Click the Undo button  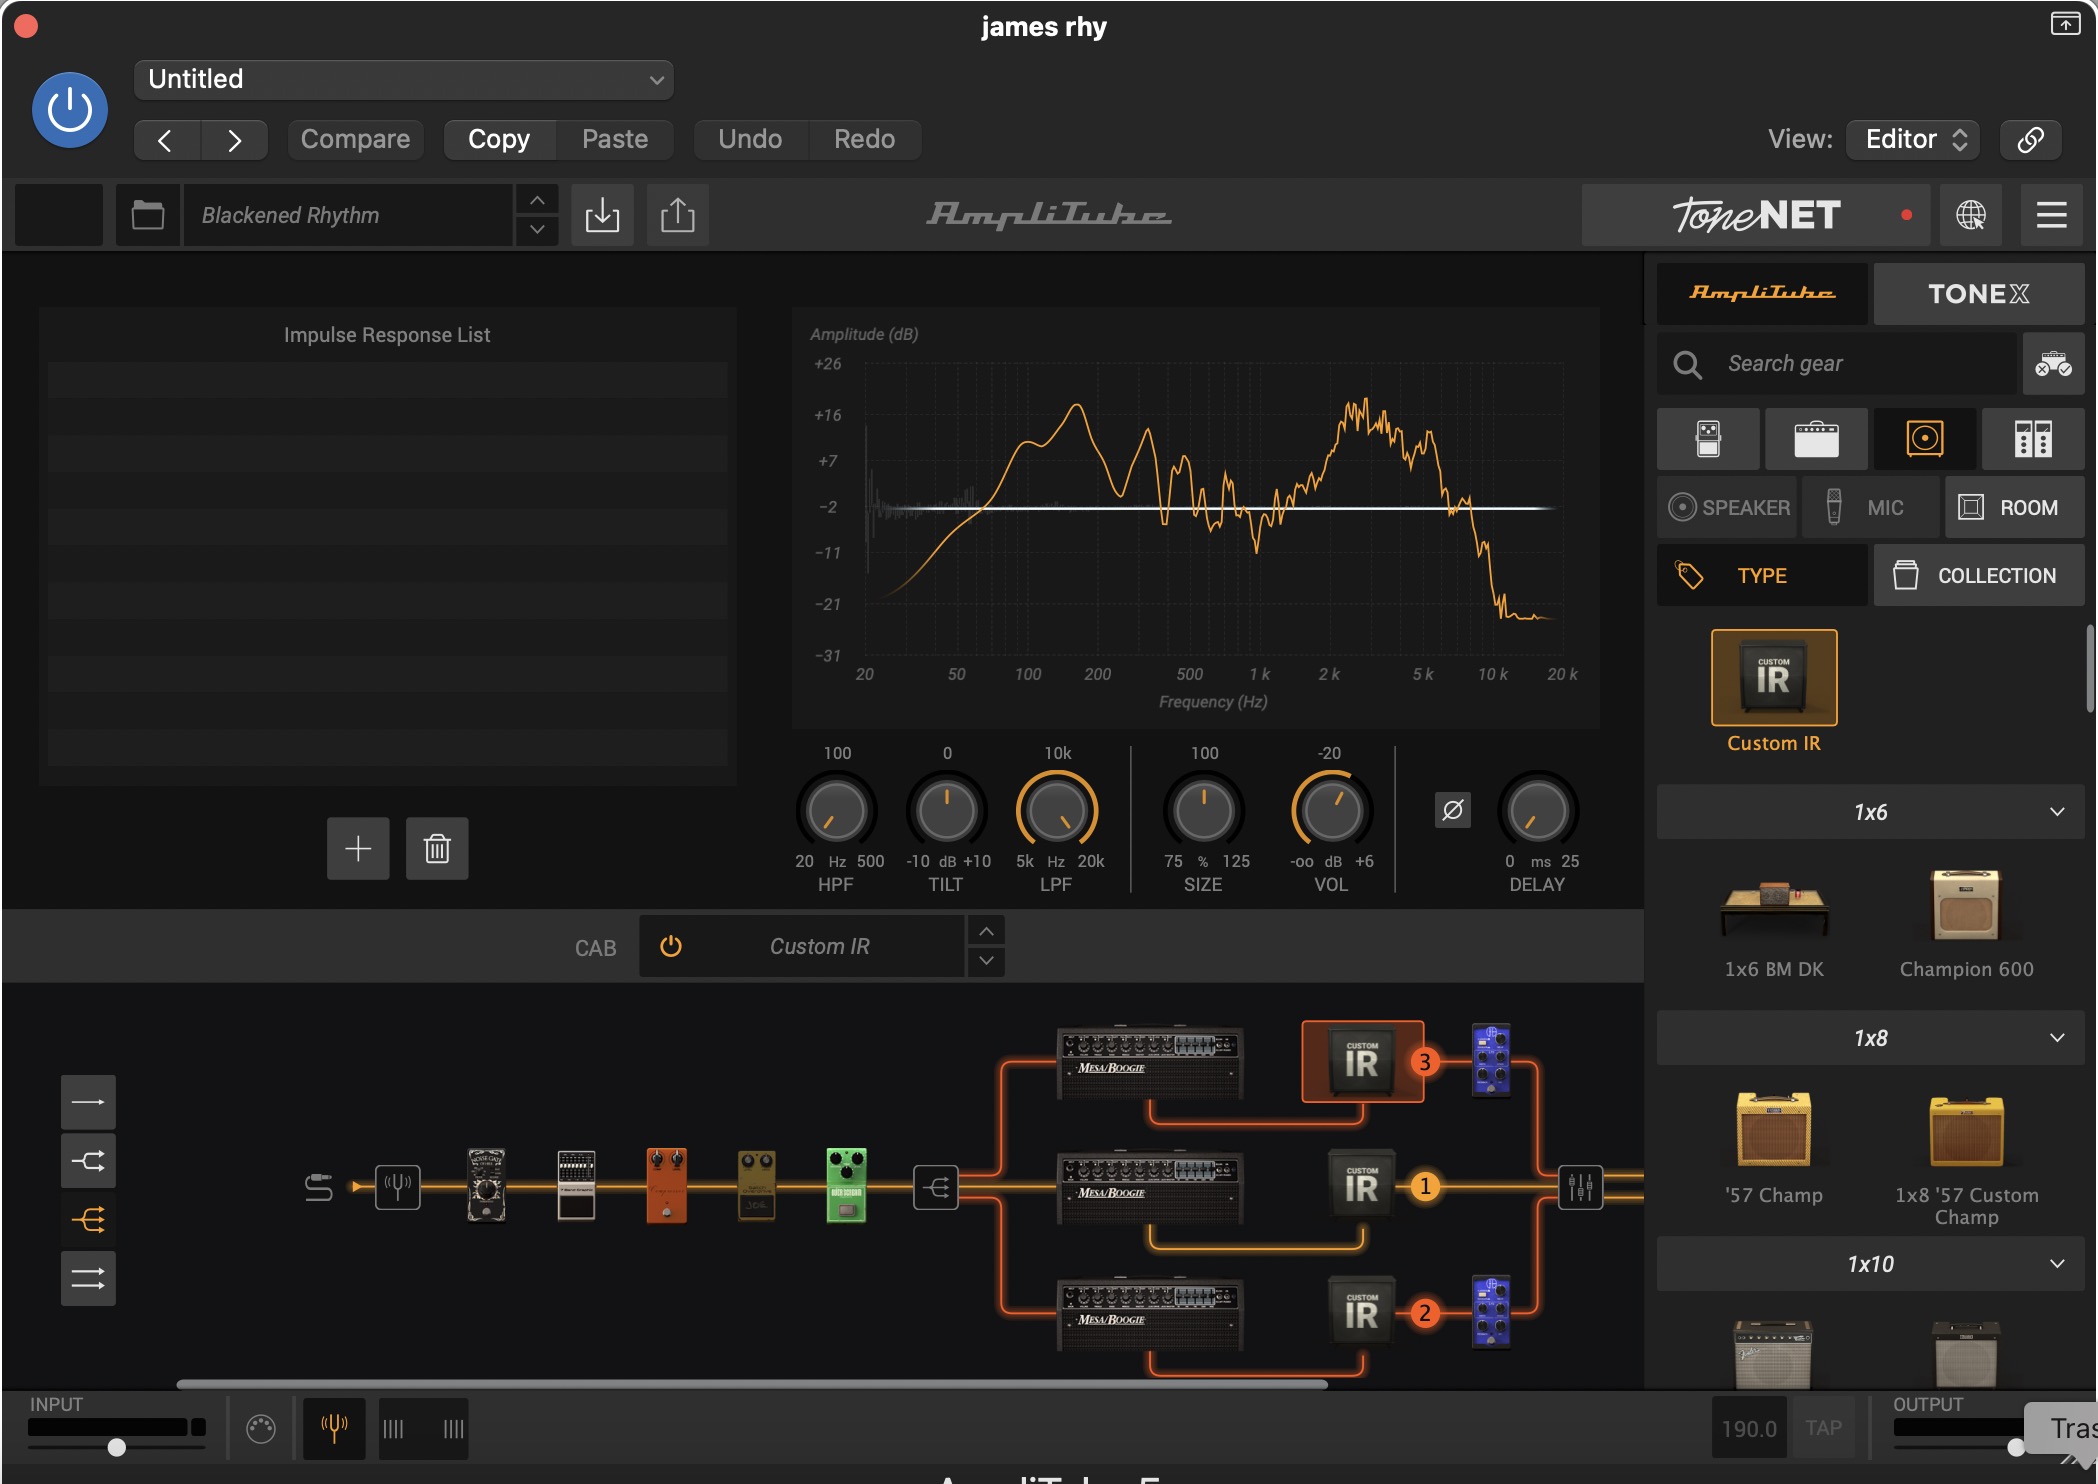tap(750, 139)
